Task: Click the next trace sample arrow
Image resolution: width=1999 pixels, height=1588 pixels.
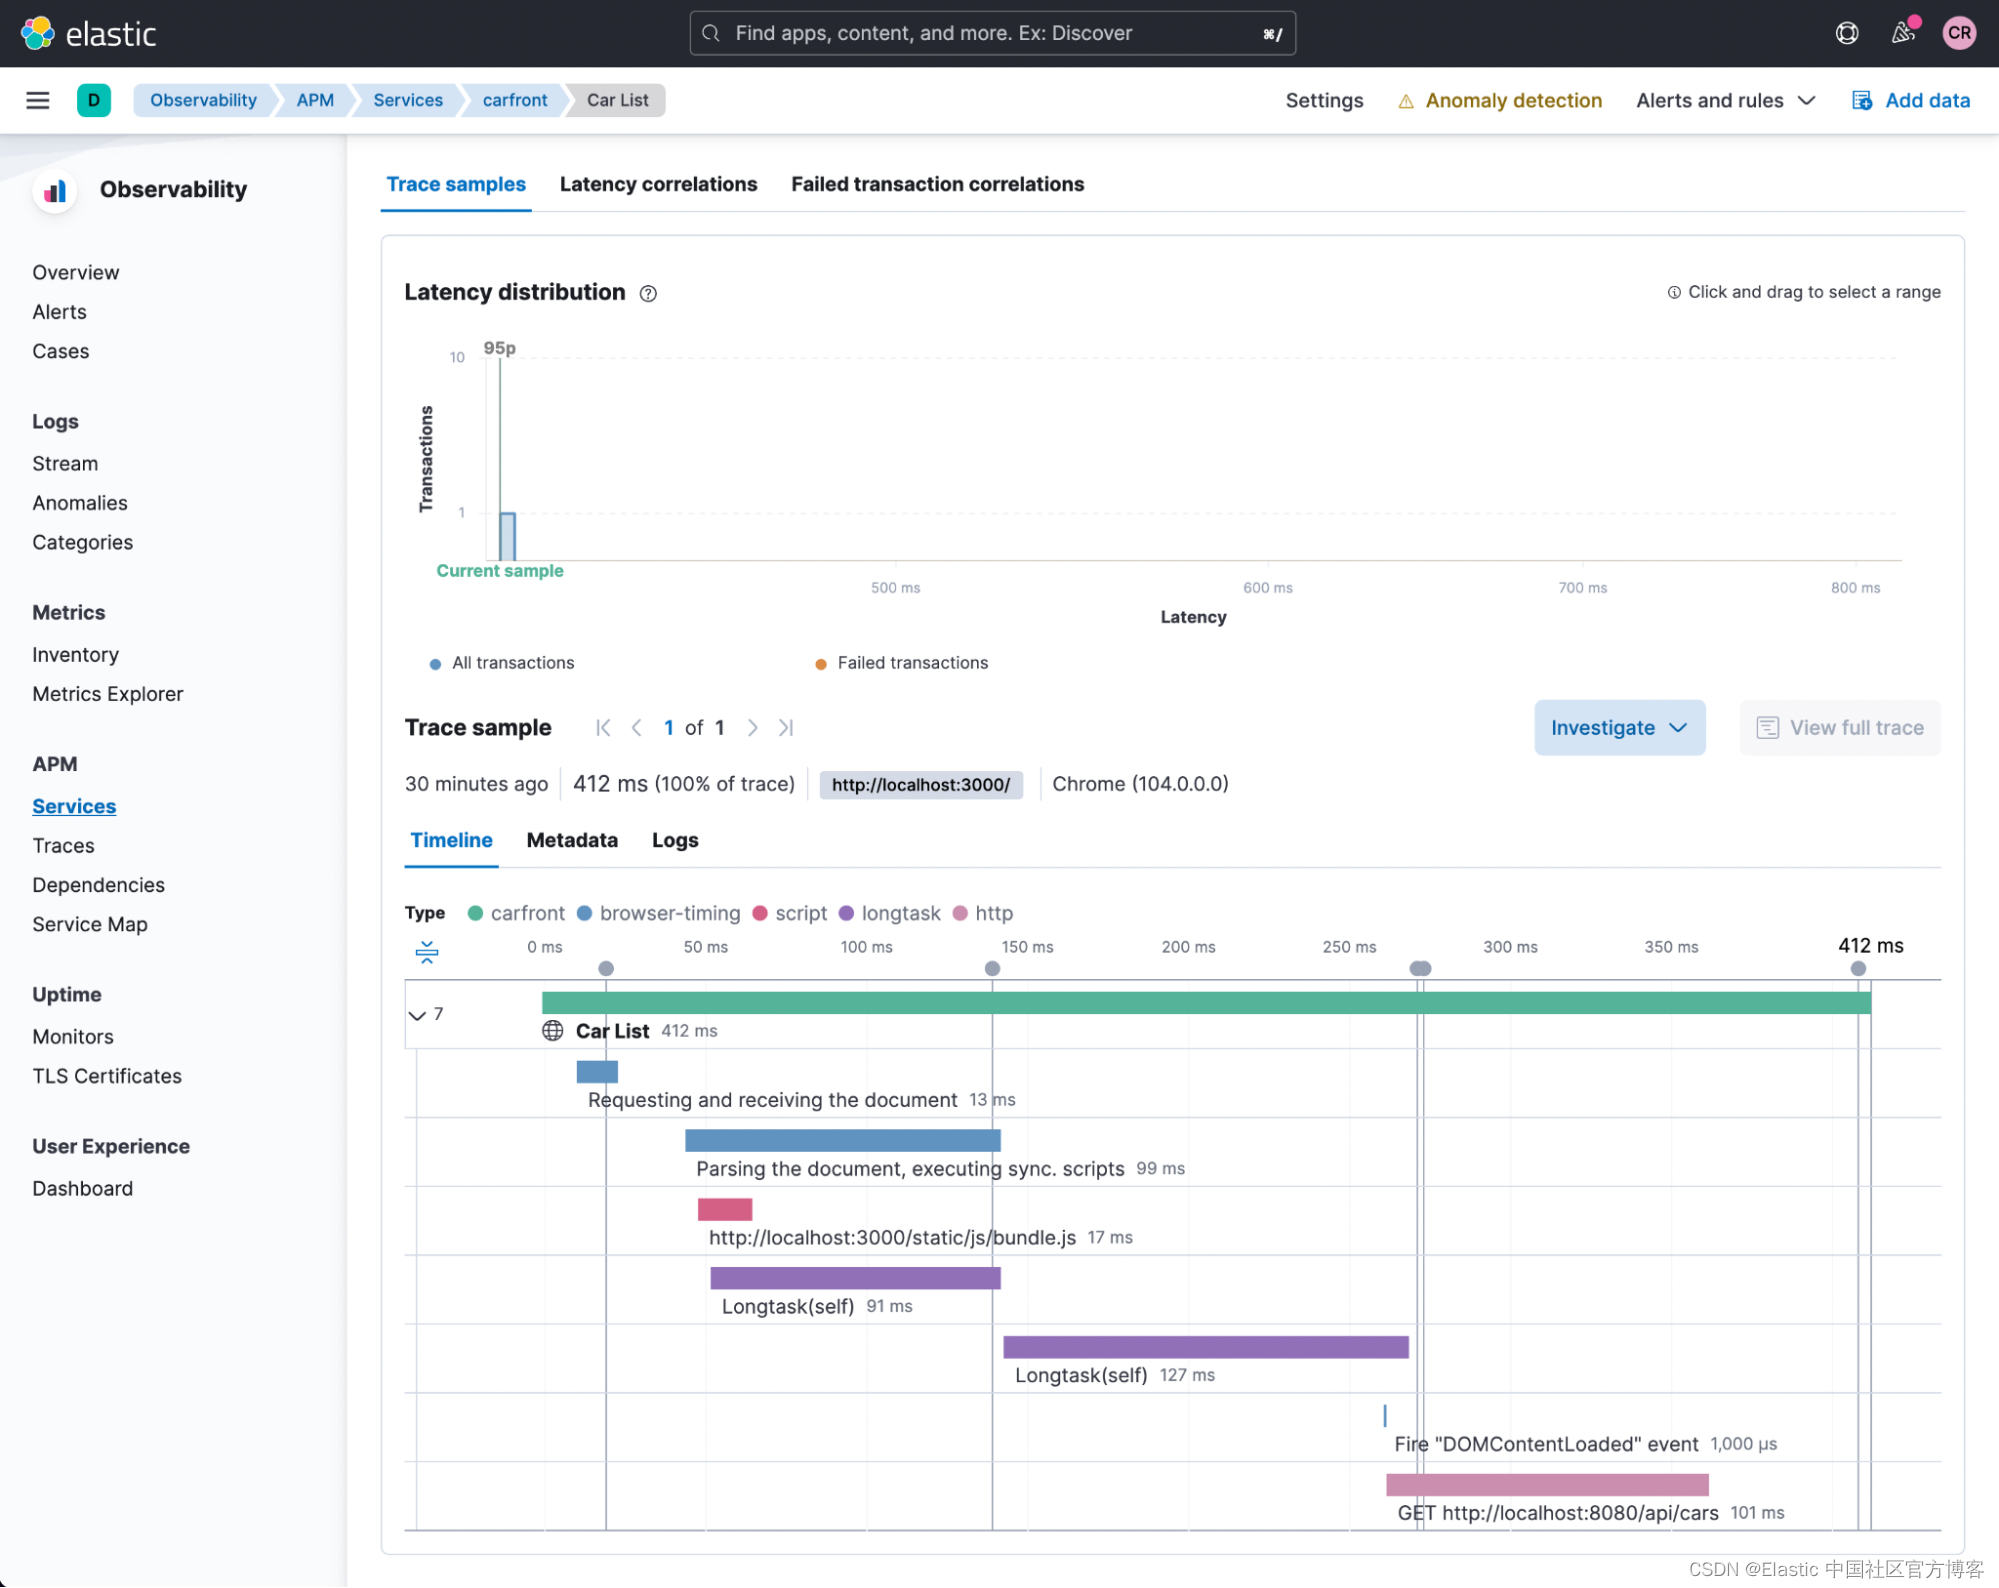Action: coord(753,728)
